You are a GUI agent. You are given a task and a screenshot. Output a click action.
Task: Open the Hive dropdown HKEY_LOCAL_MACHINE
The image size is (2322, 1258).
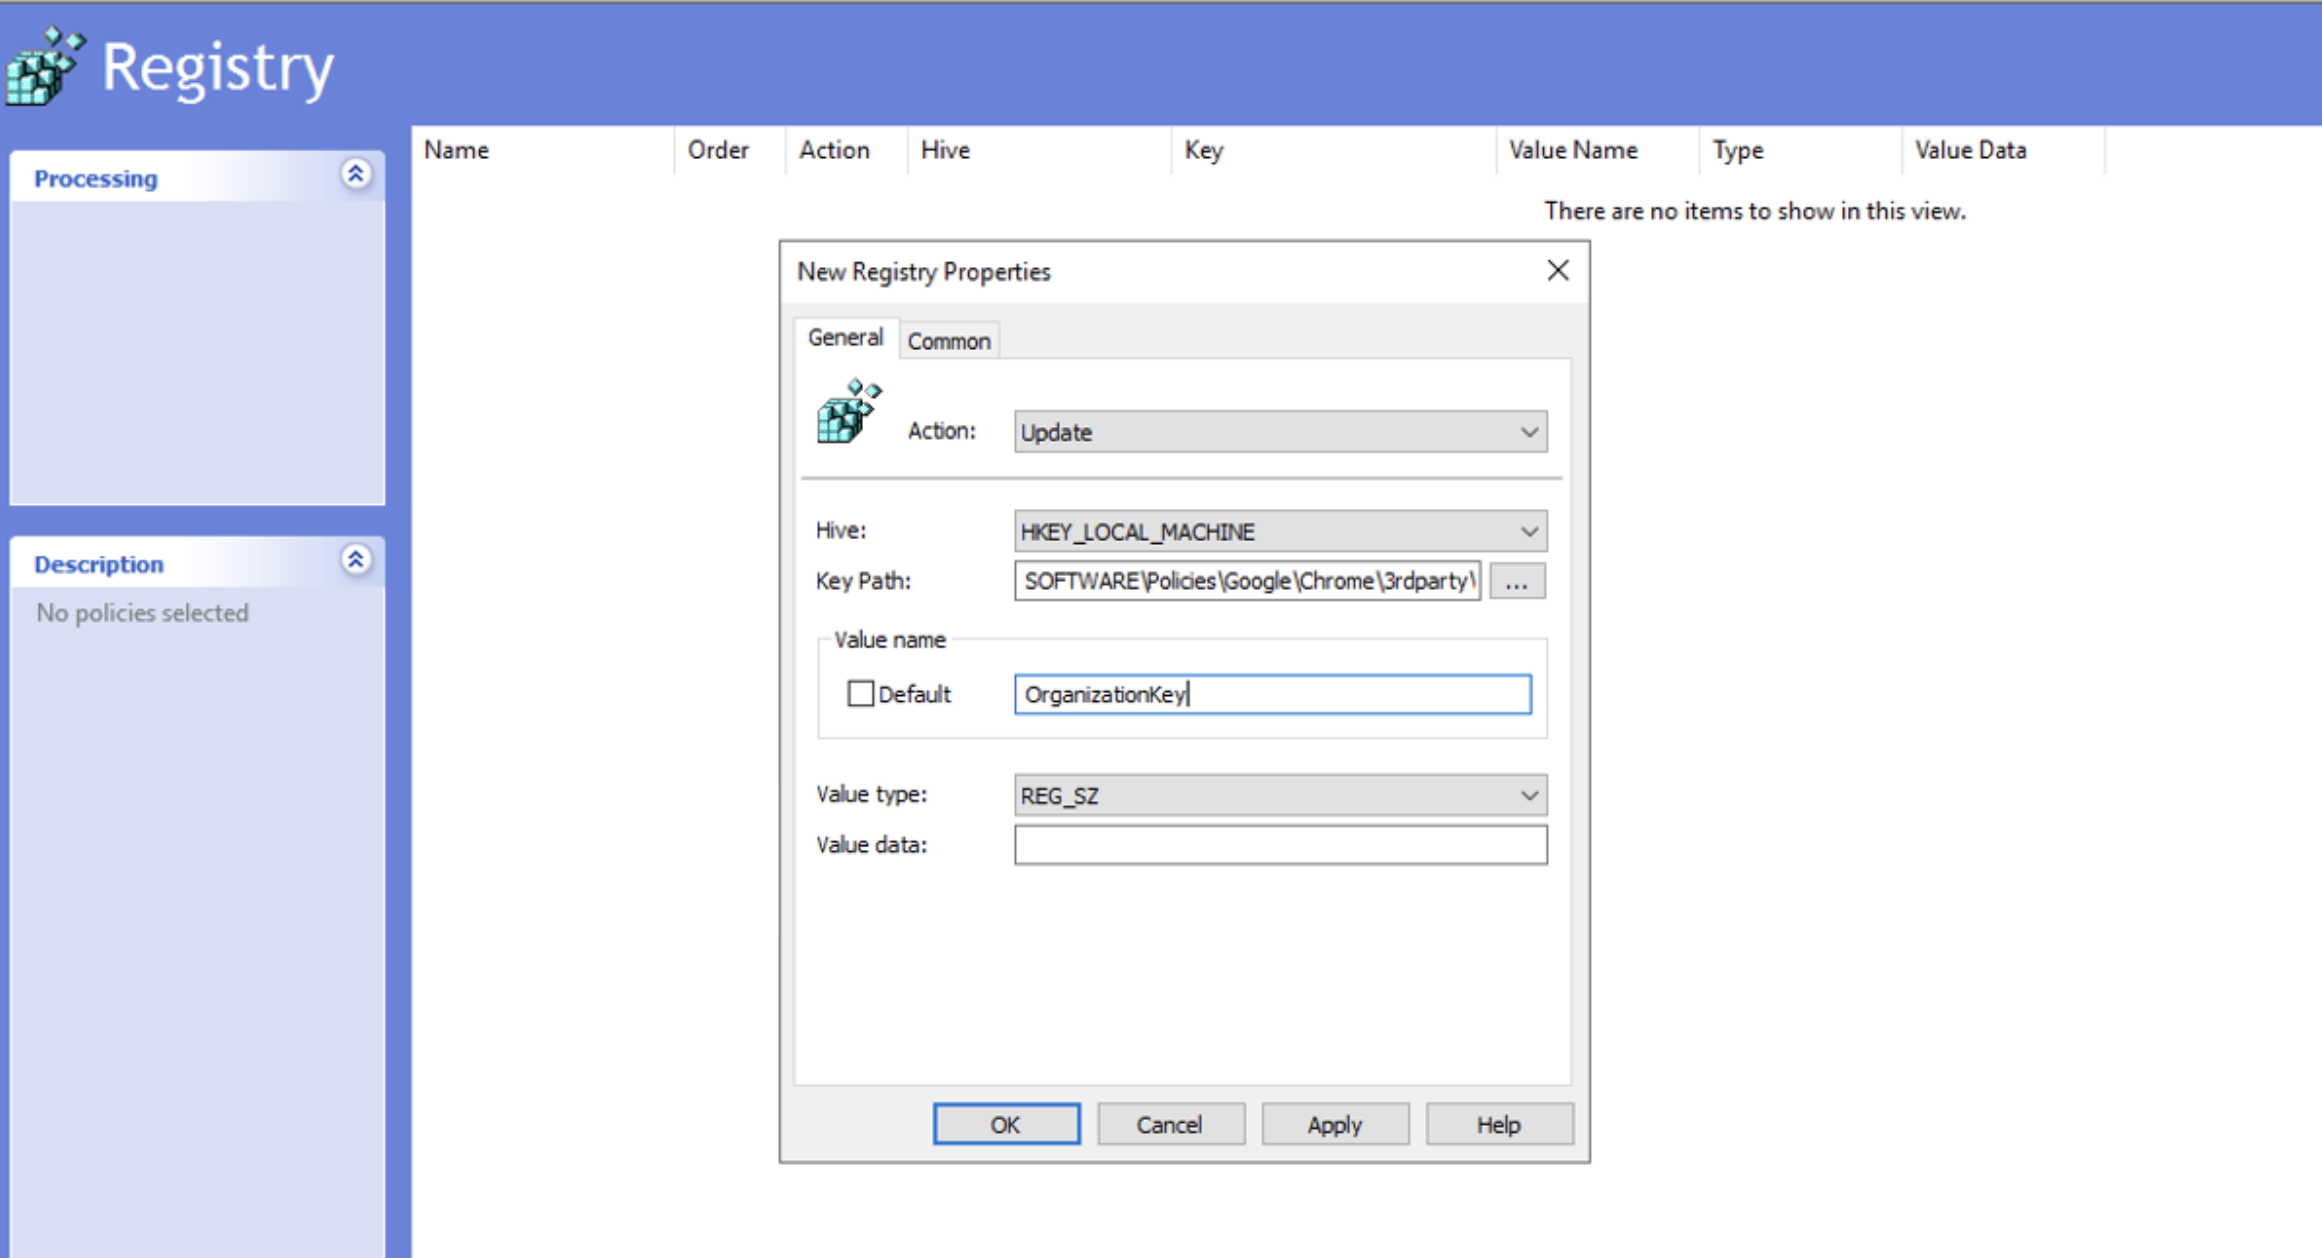[1279, 531]
